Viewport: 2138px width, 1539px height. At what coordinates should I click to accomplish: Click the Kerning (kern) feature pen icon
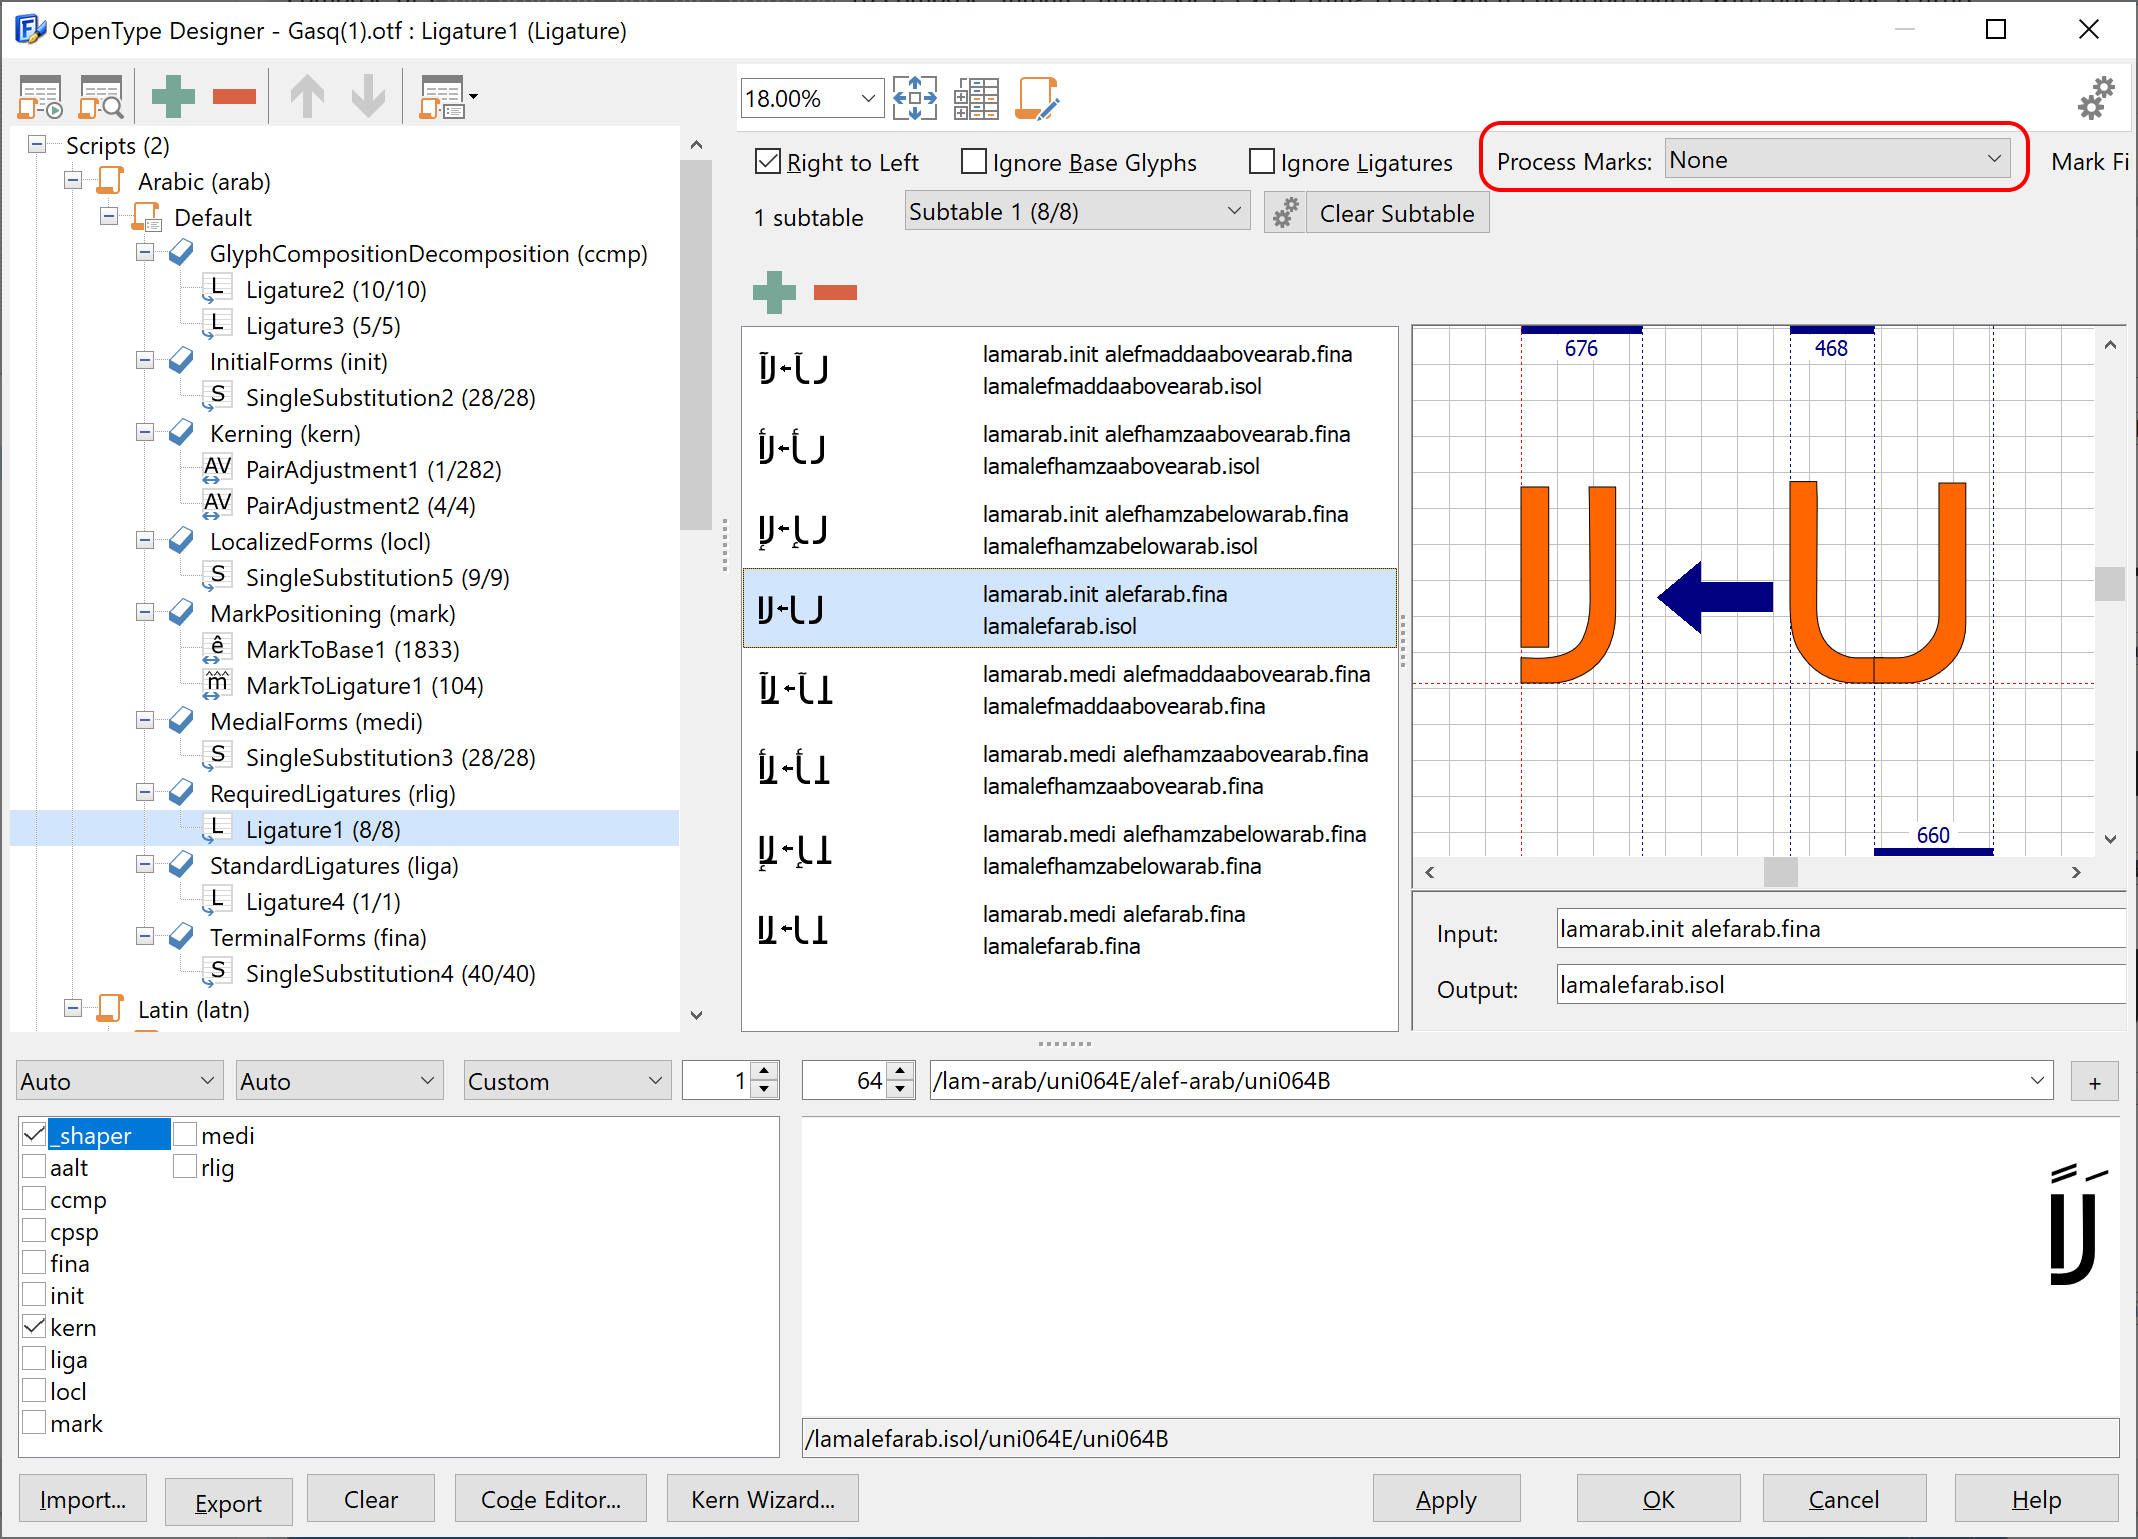pyautogui.click(x=182, y=433)
